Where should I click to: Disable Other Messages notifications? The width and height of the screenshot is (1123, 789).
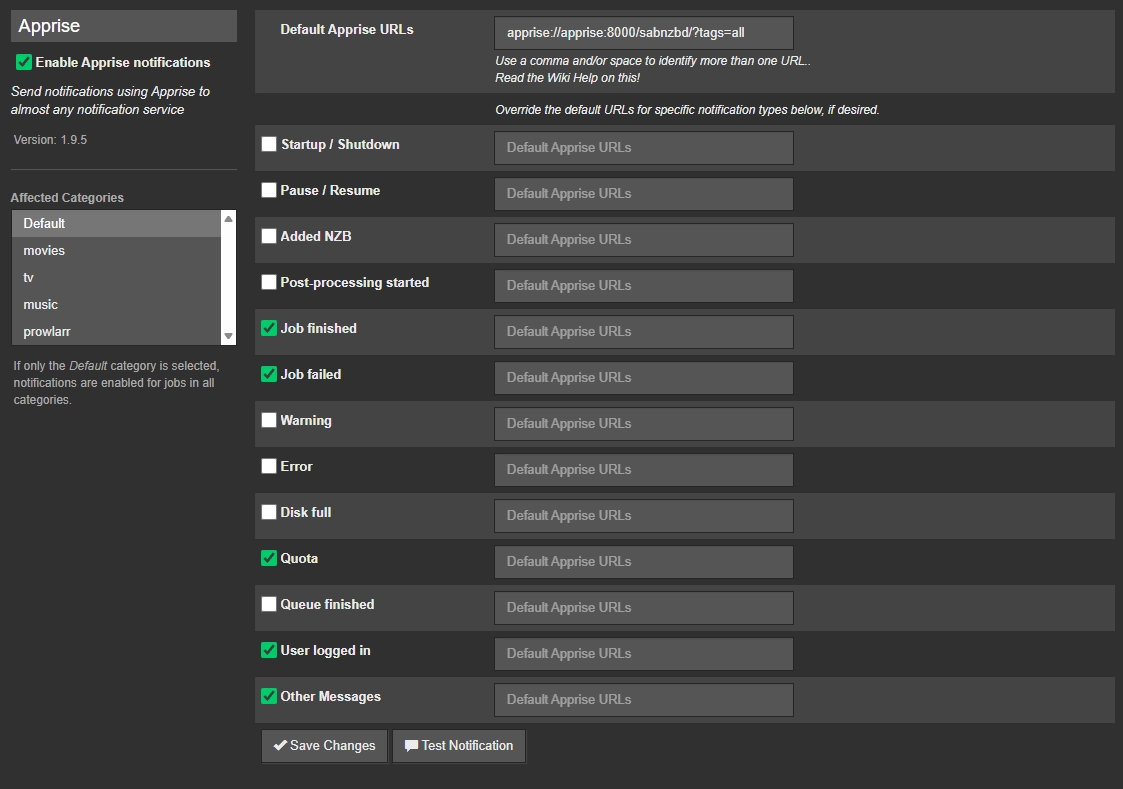coord(268,696)
